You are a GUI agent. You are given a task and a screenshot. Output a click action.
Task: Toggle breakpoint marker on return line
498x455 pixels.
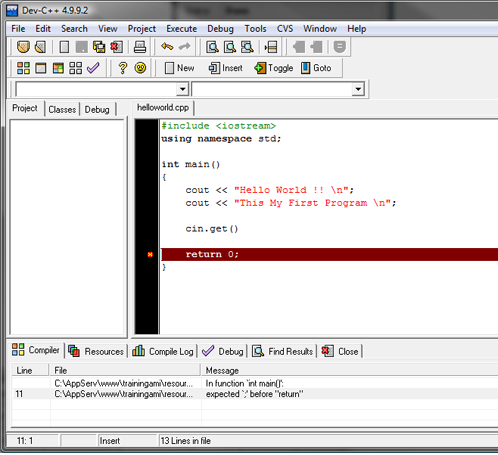click(x=150, y=254)
